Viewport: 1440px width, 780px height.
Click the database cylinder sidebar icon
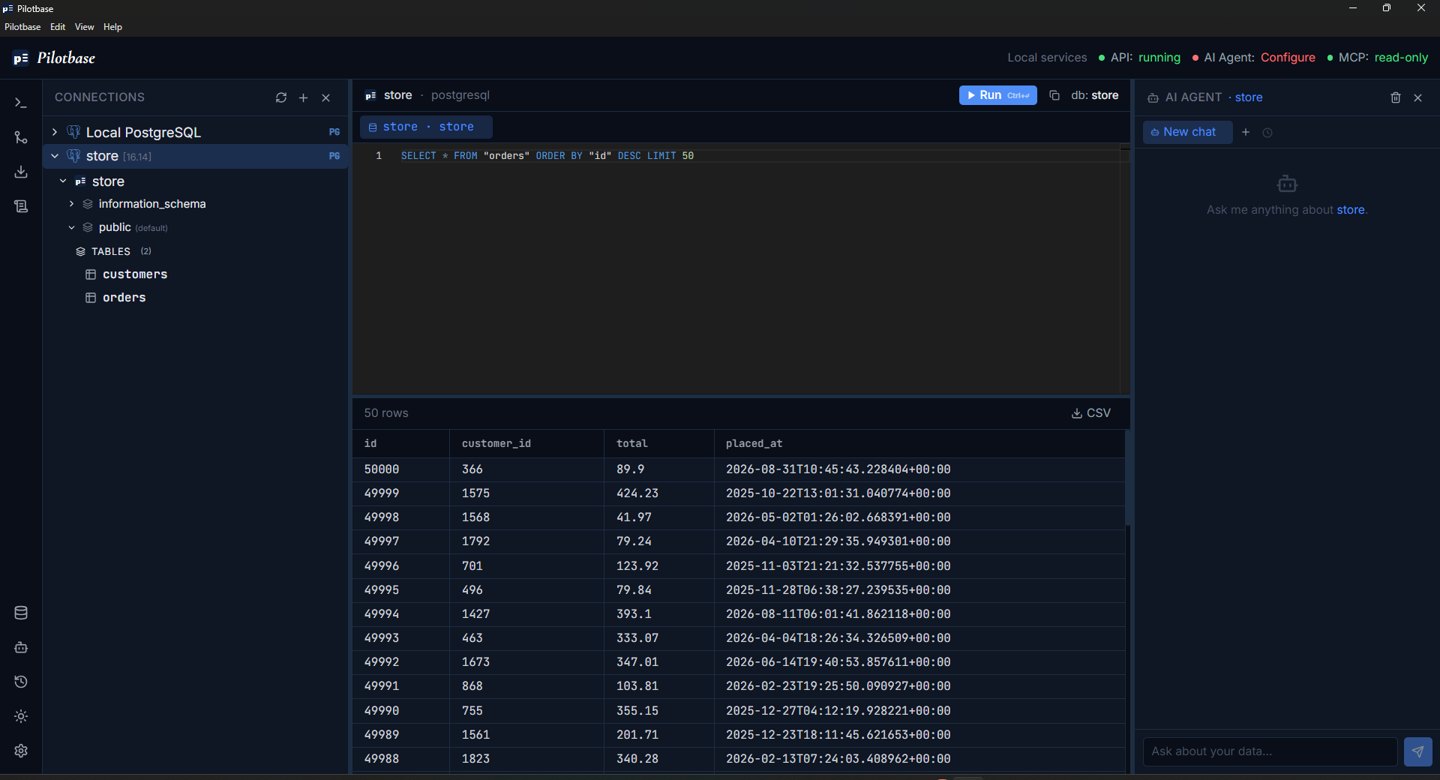pos(20,613)
